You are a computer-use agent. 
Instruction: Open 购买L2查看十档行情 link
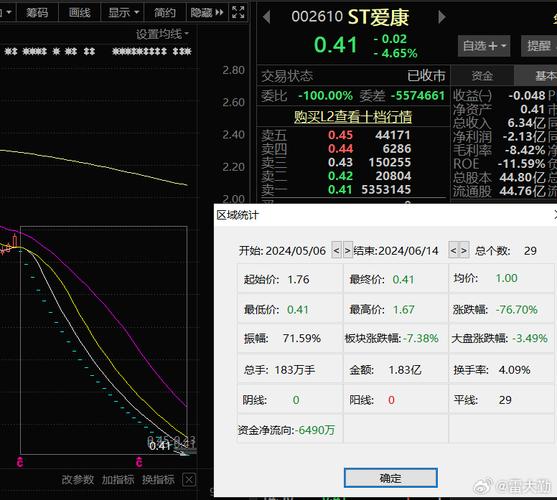(353, 116)
